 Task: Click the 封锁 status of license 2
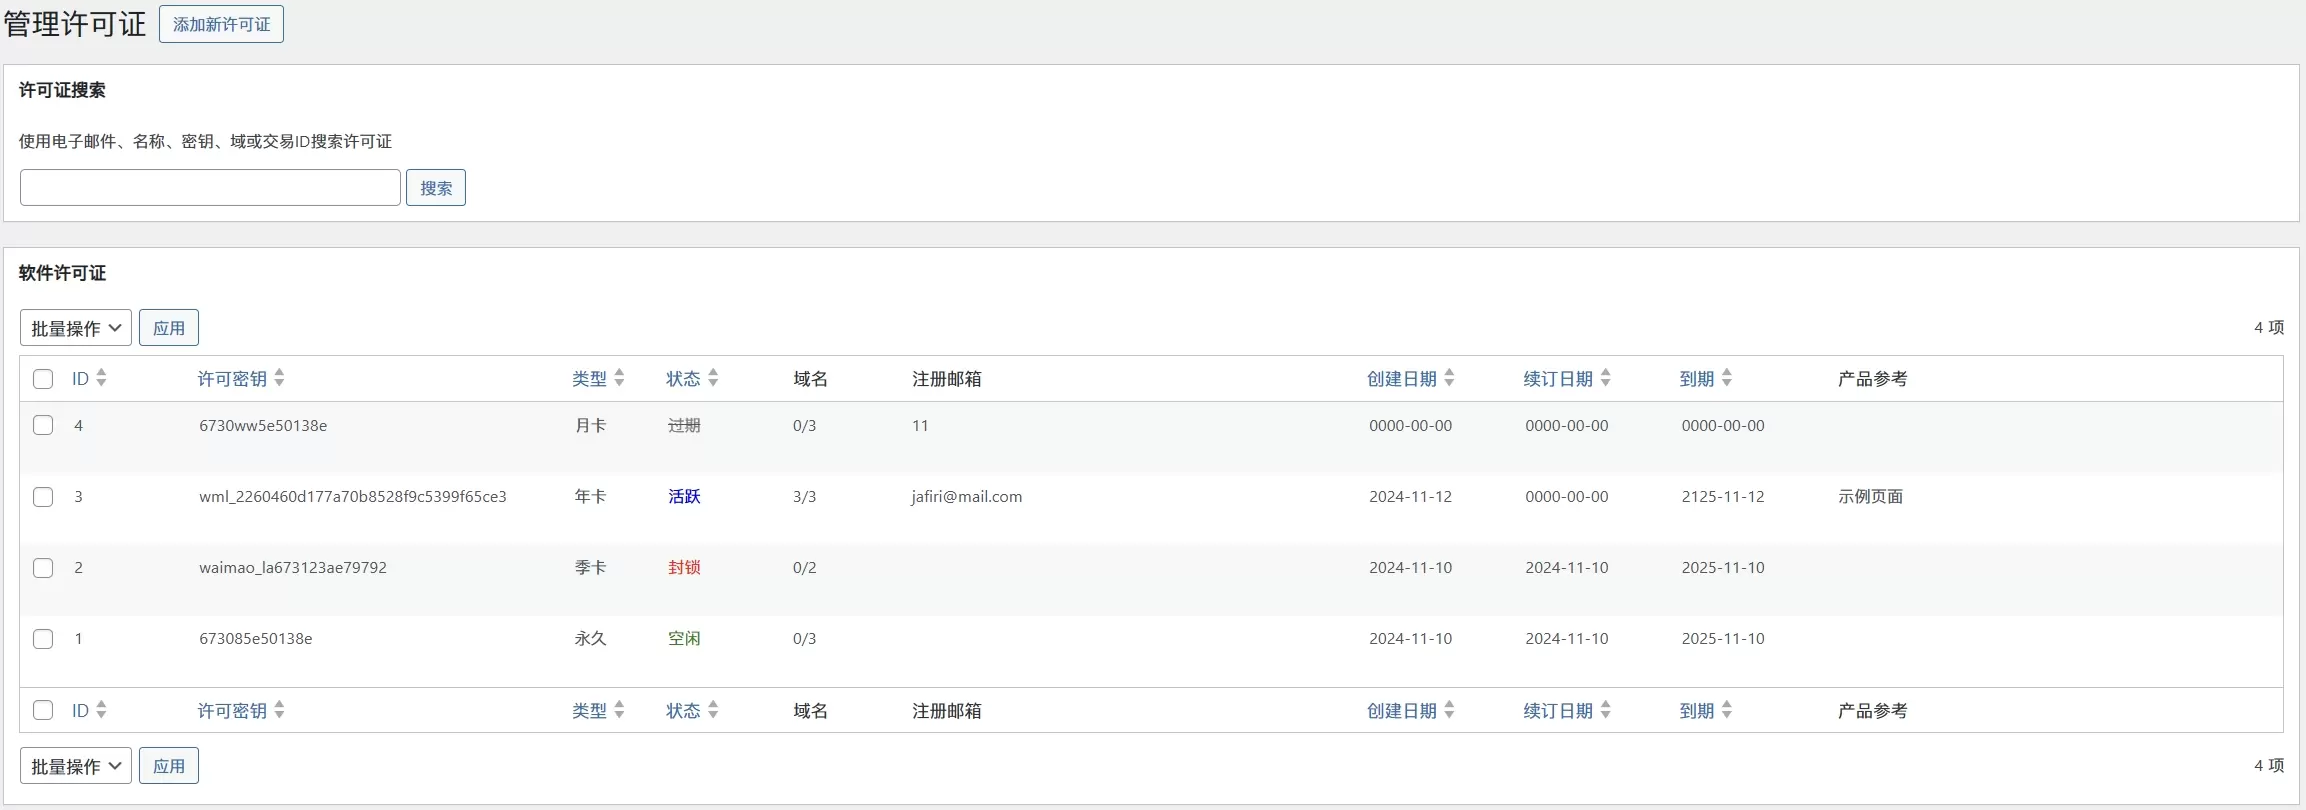click(x=684, y=568)
